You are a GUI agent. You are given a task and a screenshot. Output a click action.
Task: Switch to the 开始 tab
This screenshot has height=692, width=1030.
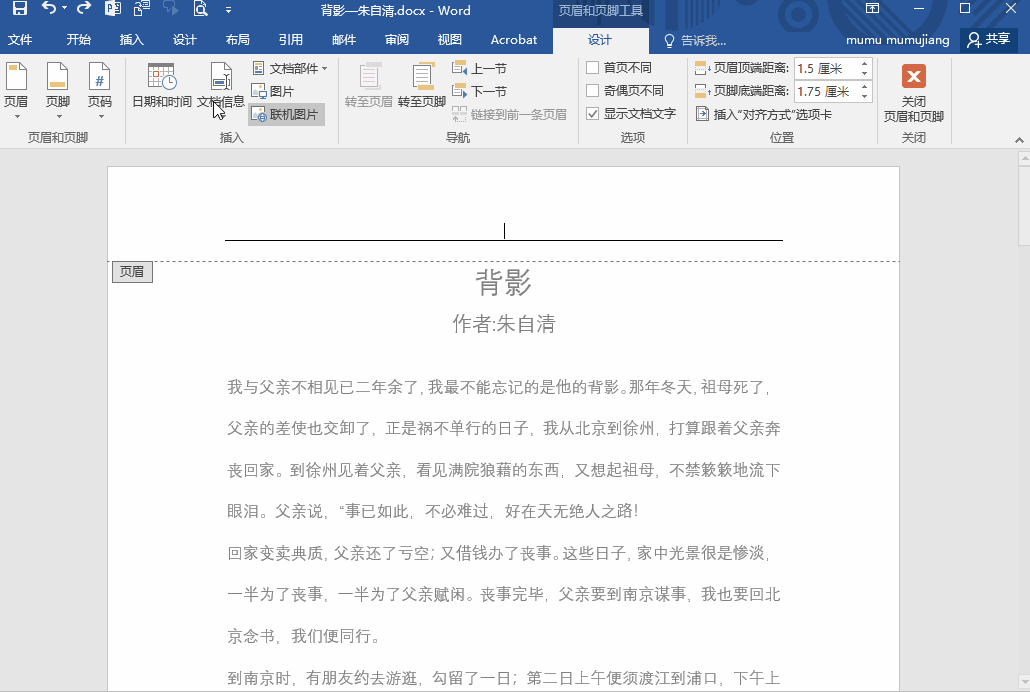click(78, 39)
